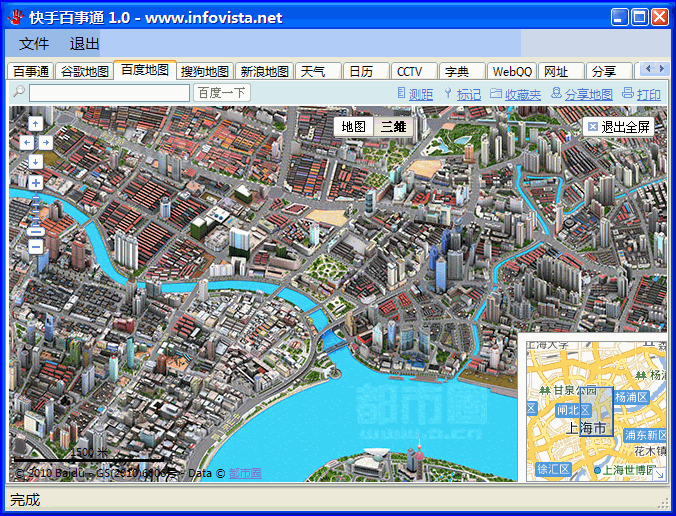The image size is (676, 516).
Task: Click the blue viewport rectangle in mini-map
Action: coord(596,411)
